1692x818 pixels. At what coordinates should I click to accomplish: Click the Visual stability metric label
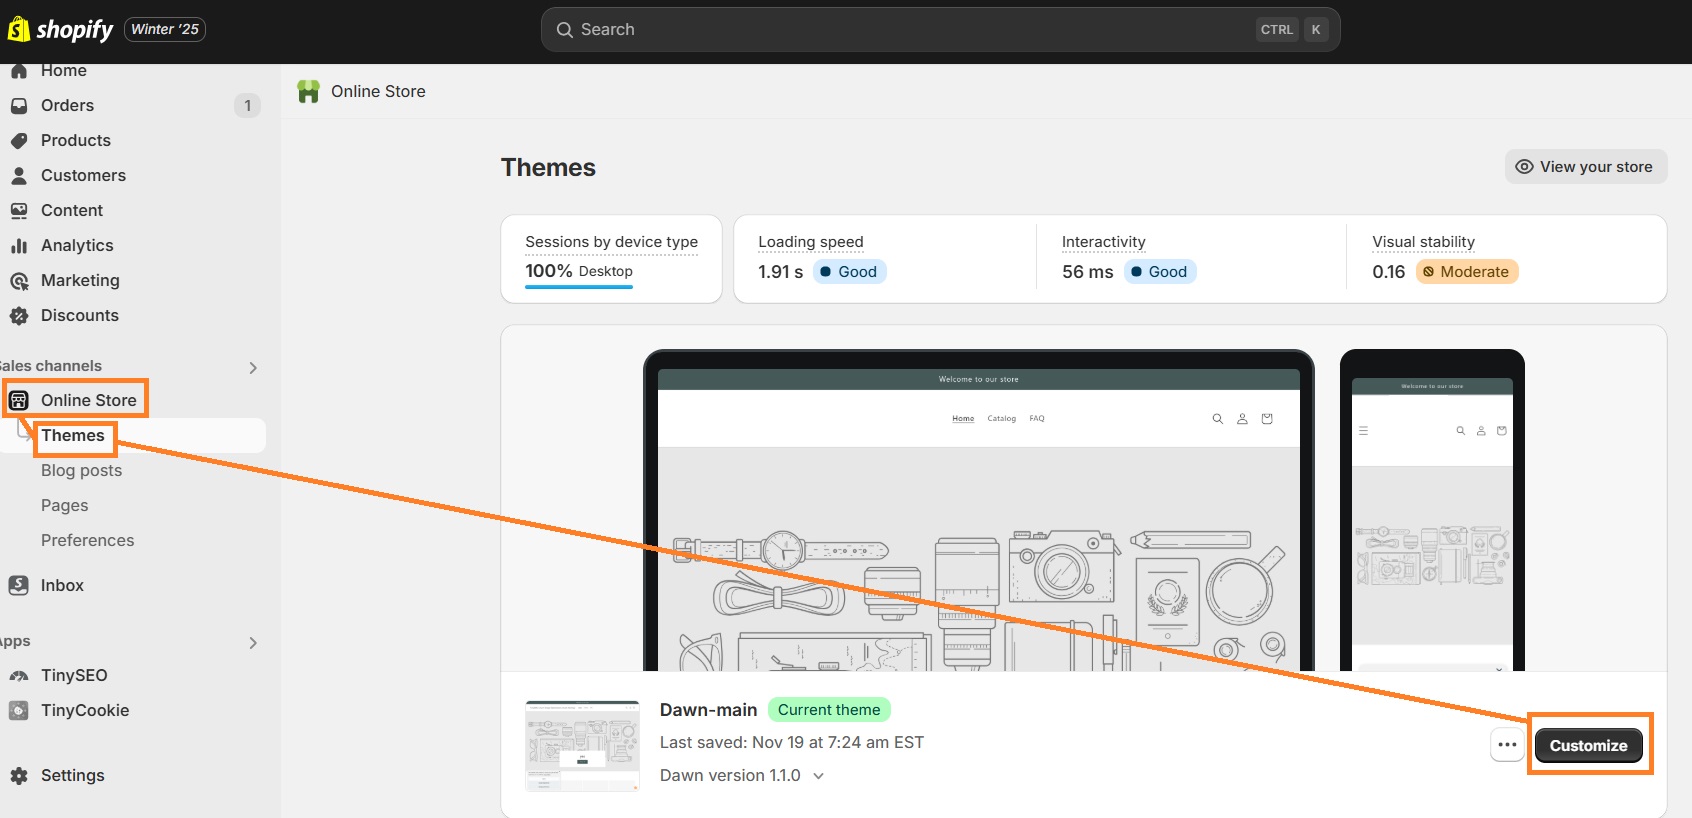point(1424,242)
